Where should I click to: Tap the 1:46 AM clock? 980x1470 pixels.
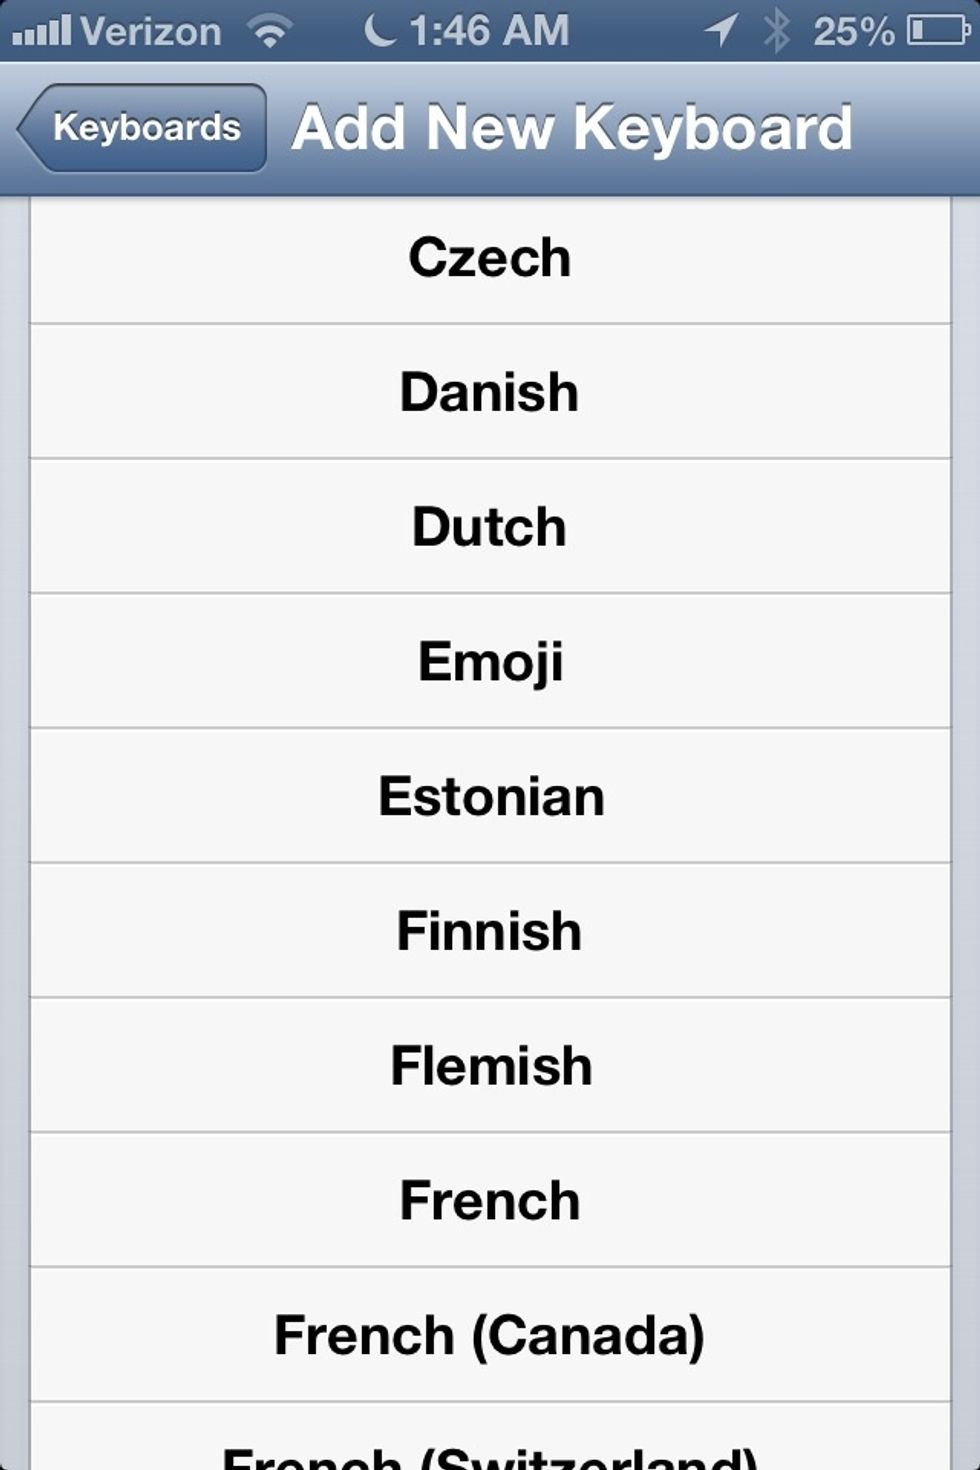pyautogui.click(x=489, y=31)
